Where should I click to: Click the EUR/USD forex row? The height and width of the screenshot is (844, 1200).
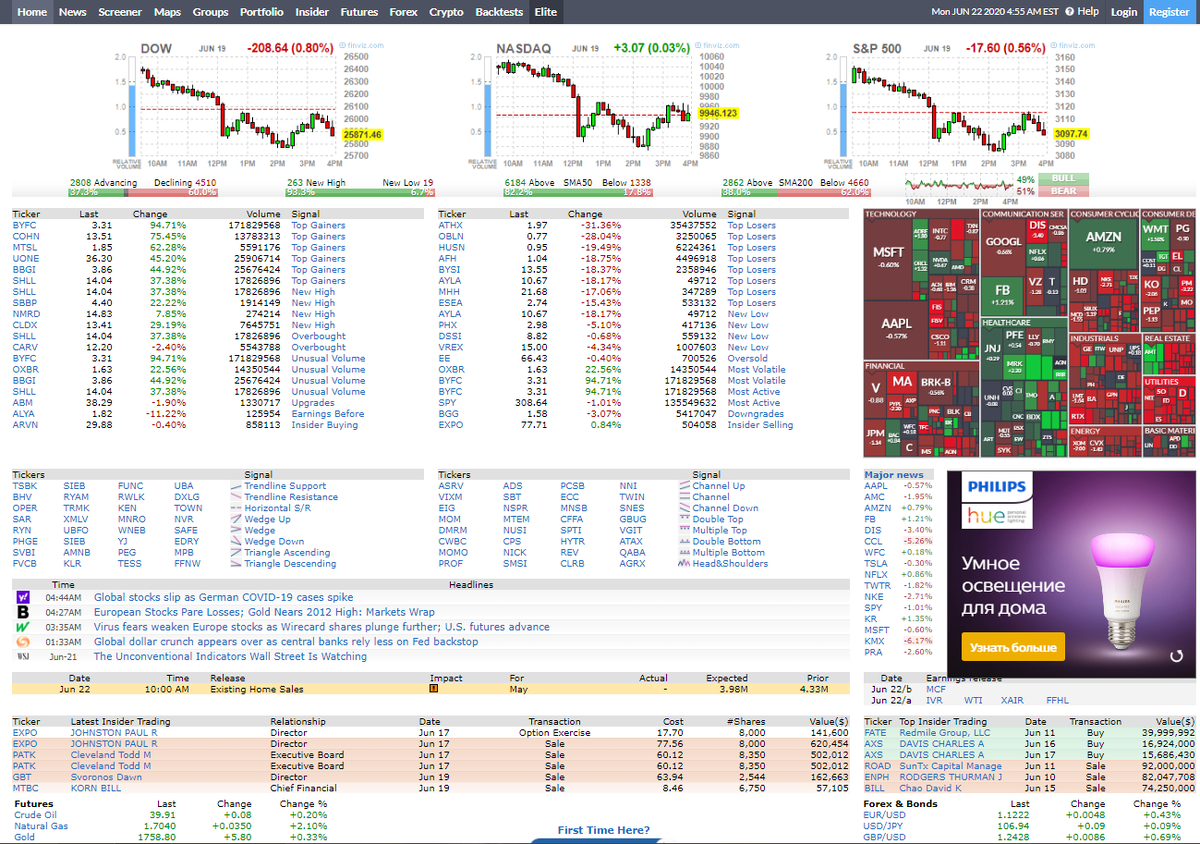tap(1029, 815)
